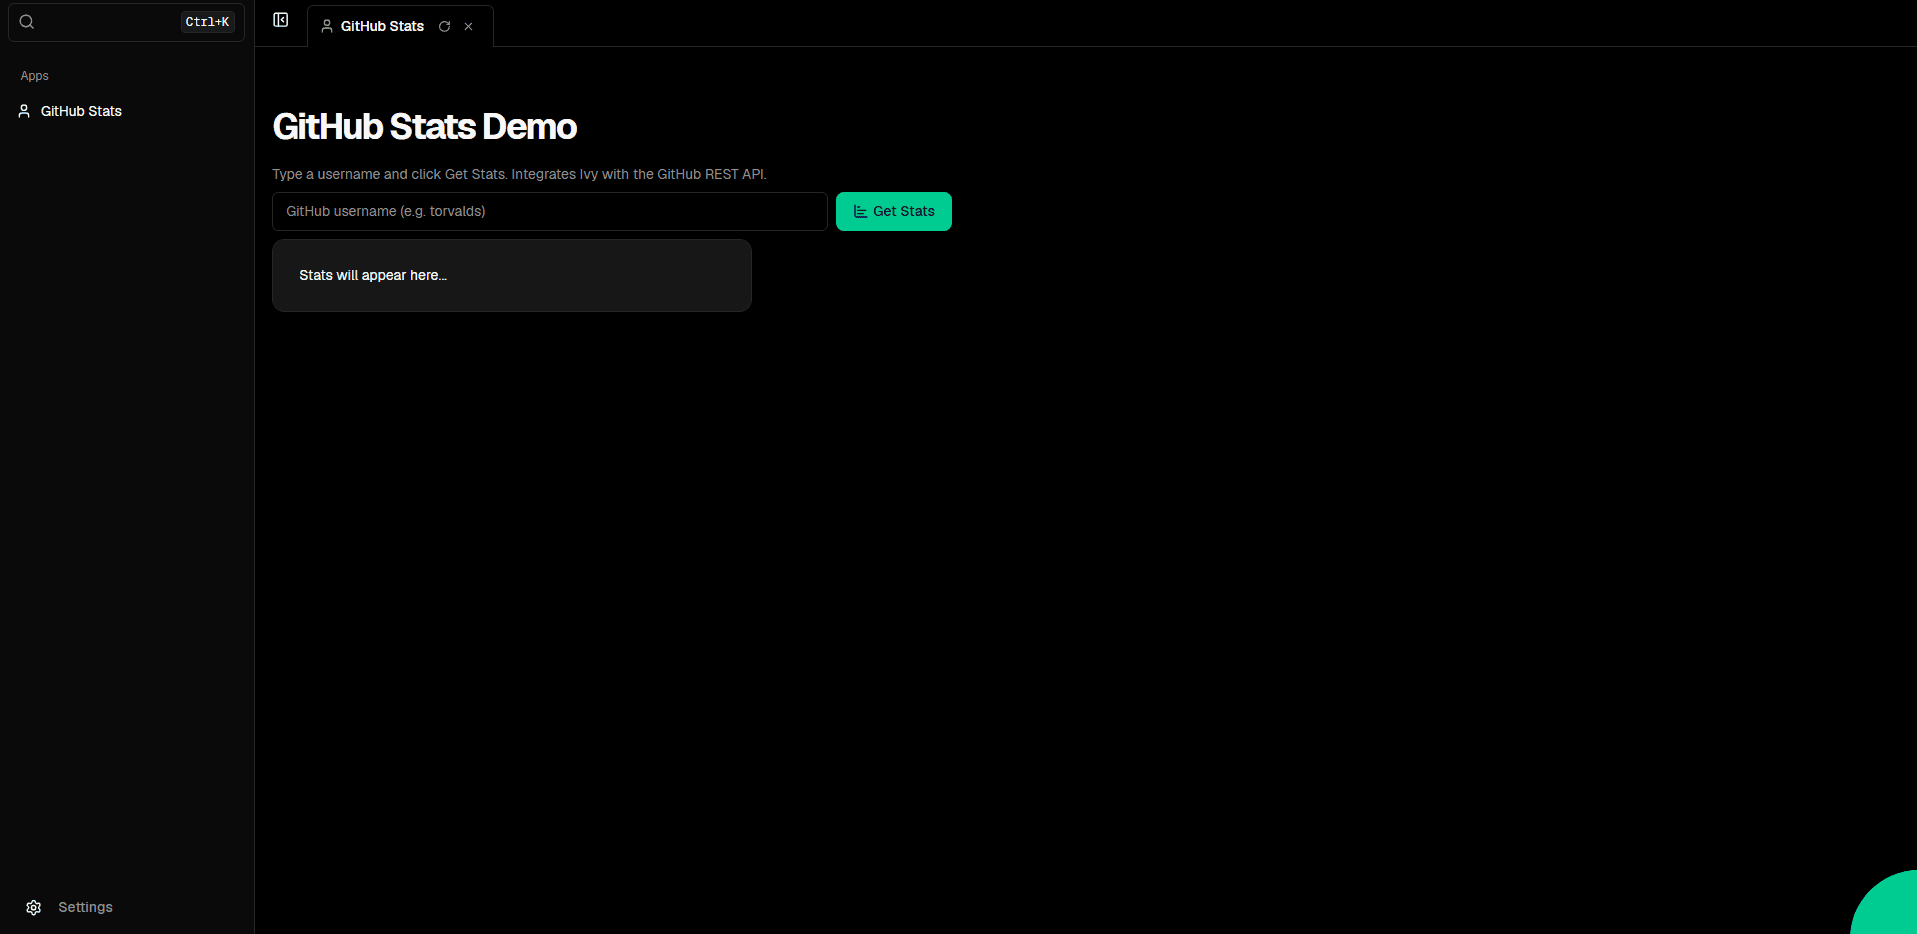Click the GitHub username input field
The width and height of the screenshot is (1917, 934).
[x=549, y=211]
